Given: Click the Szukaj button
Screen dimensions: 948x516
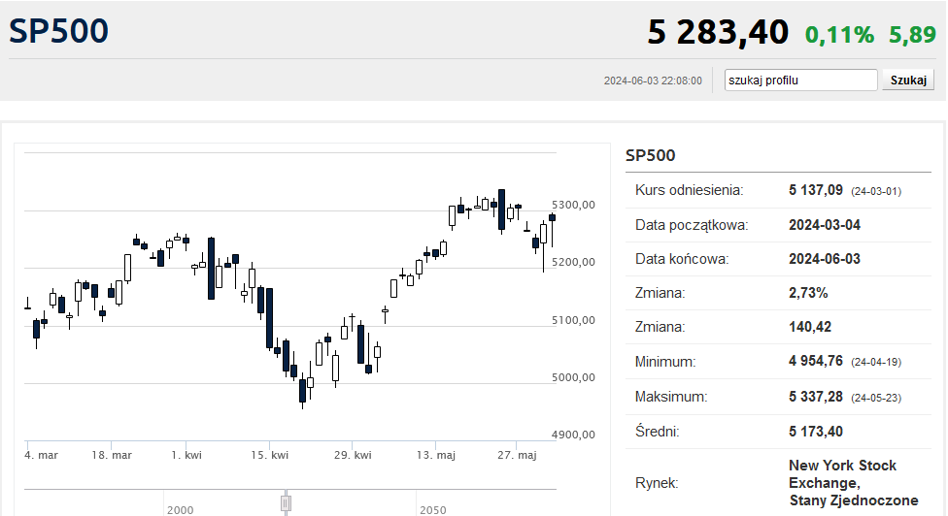Looking at the screenshot, I should pyautogui.click(x=908, y=80).
